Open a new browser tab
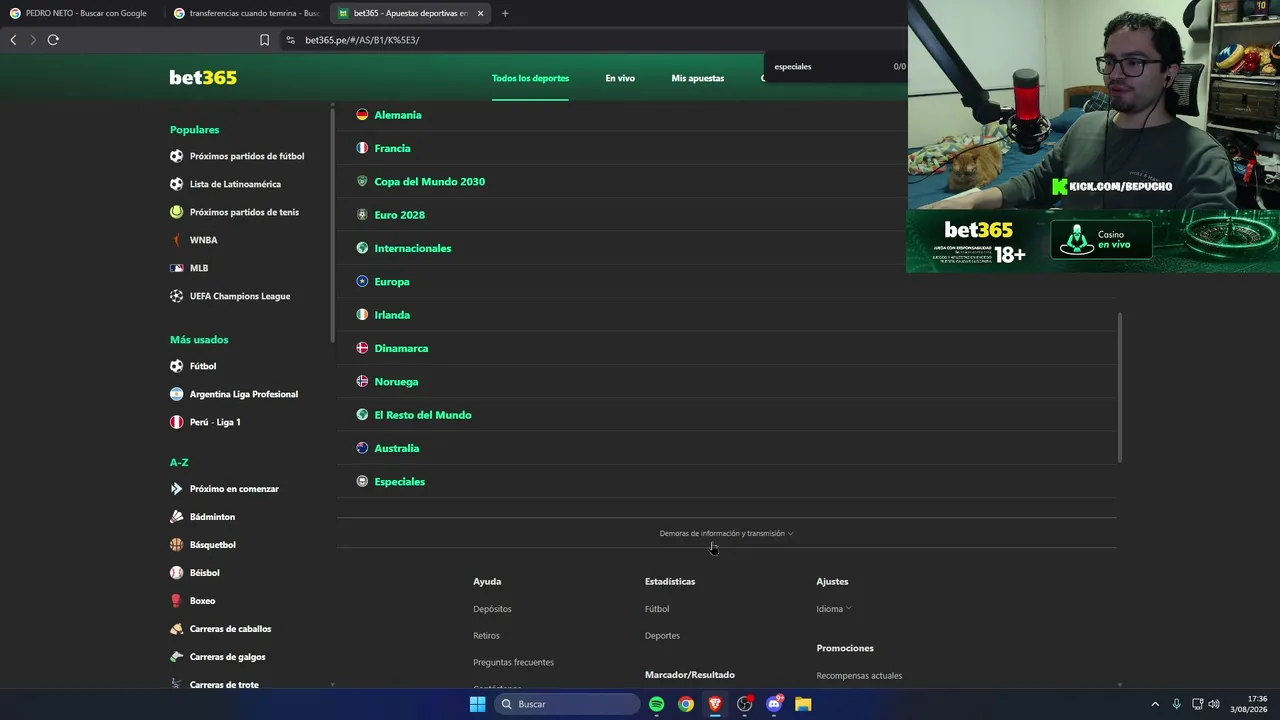The image size is (1280, 720). click(x=505, y=13)
